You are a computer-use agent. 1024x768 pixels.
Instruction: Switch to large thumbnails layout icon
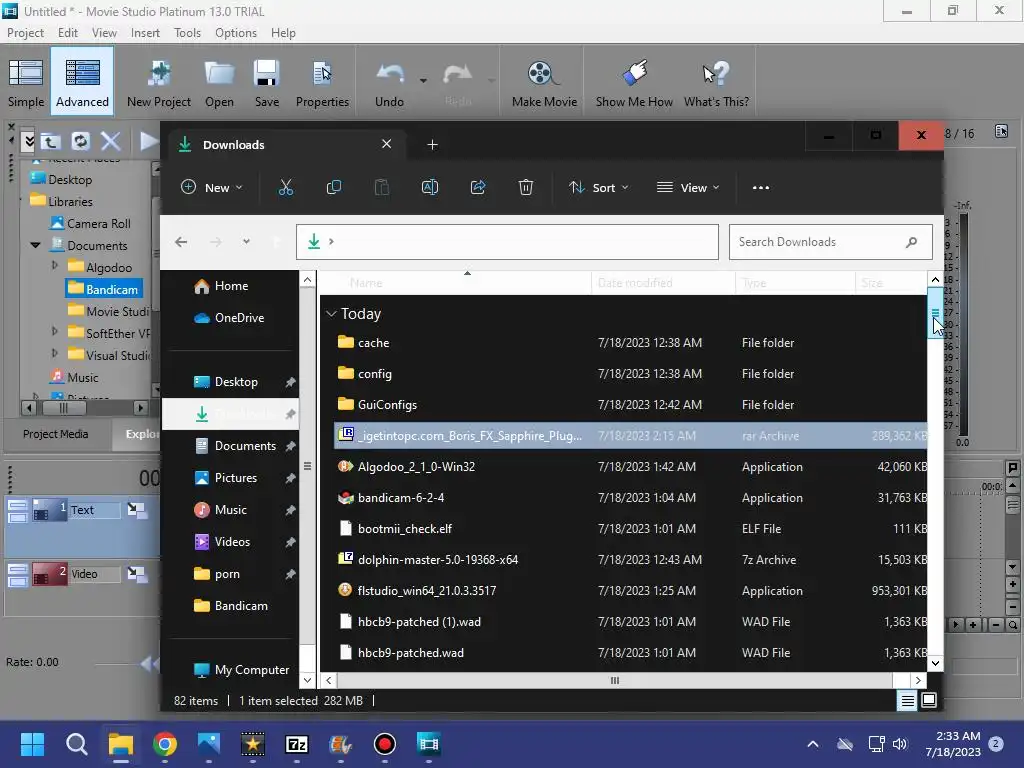pos(929,701)
